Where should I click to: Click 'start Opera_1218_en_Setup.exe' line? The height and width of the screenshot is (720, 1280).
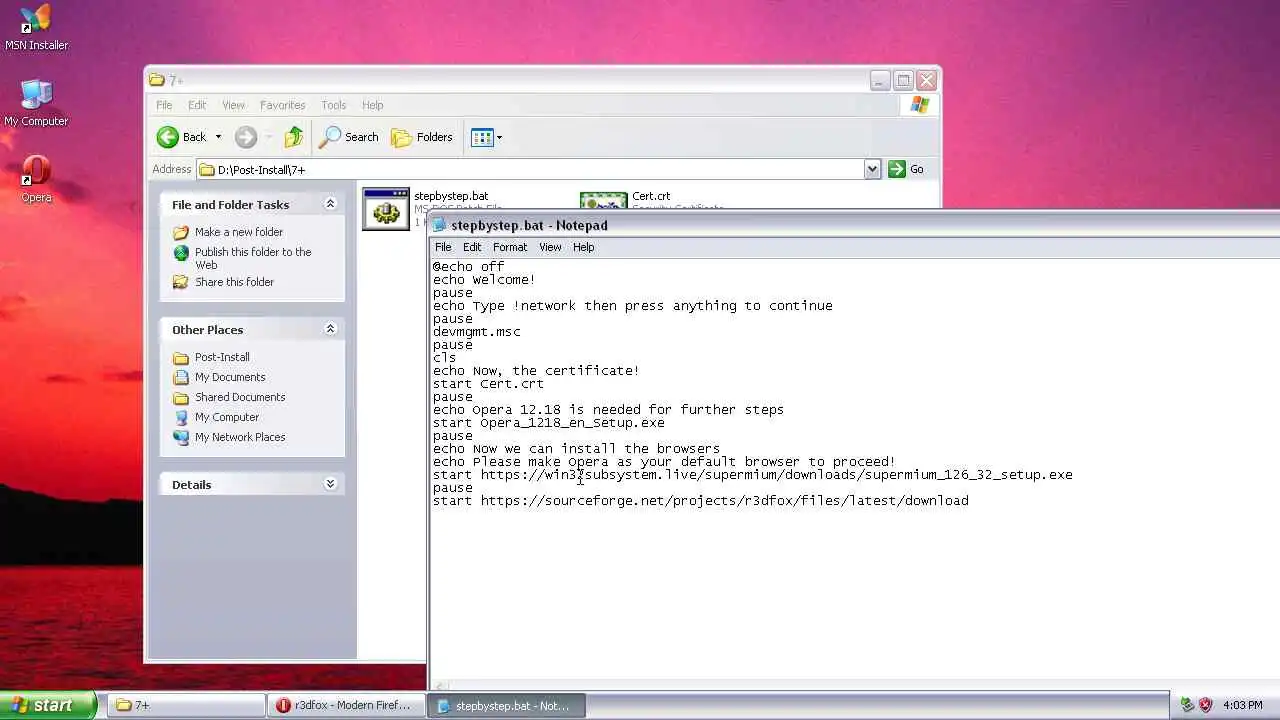point(548,423)
